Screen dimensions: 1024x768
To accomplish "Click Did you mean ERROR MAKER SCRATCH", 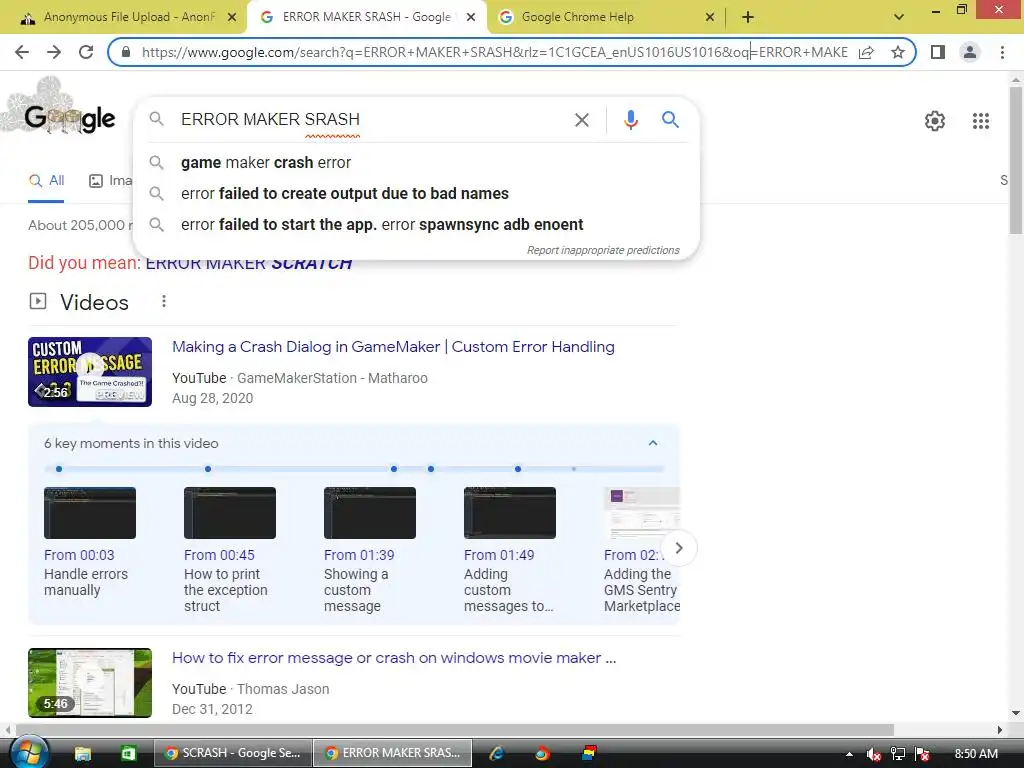I will tap(249, 263).
